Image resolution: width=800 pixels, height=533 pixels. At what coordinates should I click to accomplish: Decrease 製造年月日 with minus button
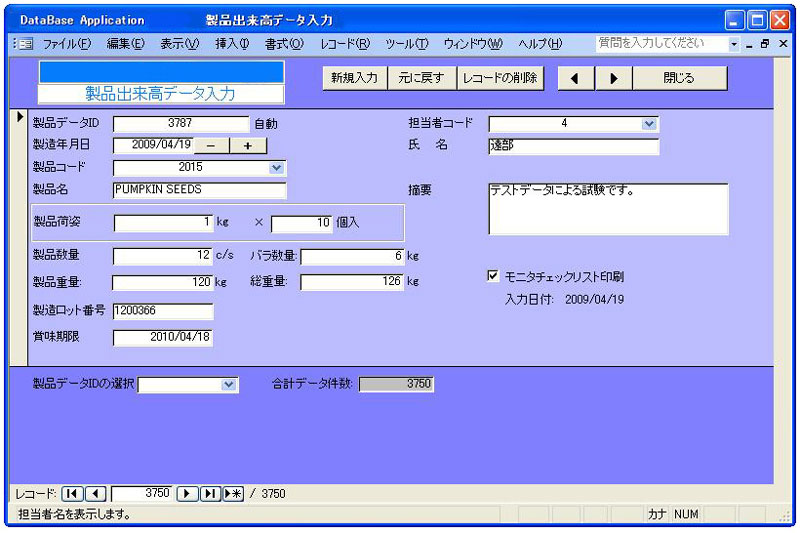click(x=211, y=145)
